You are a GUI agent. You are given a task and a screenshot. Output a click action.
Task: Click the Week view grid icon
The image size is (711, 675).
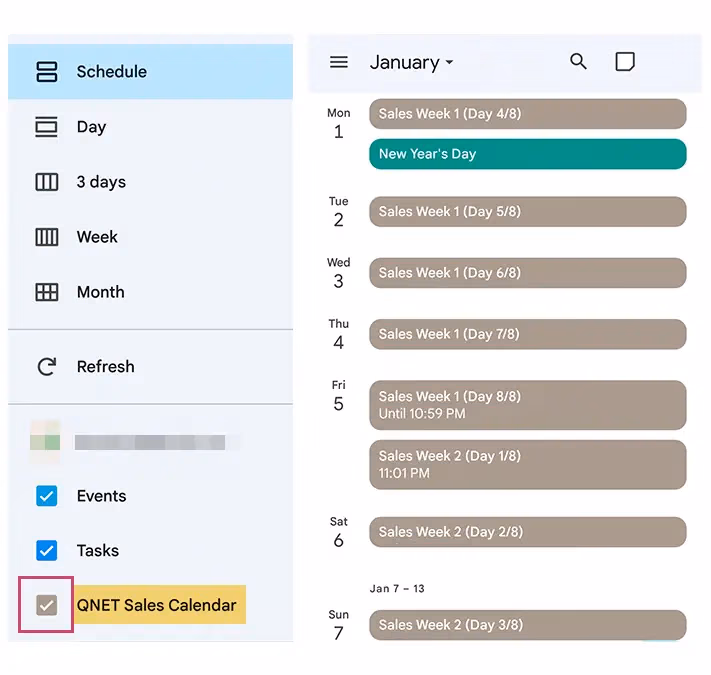pyautogui.click(x=47, y=237)
